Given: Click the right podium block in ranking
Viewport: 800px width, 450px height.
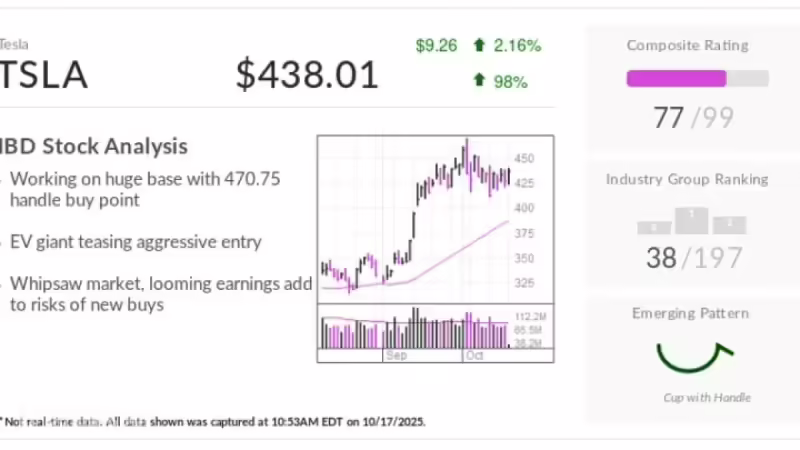Looking at the screenshot, I should coord(730,225).
